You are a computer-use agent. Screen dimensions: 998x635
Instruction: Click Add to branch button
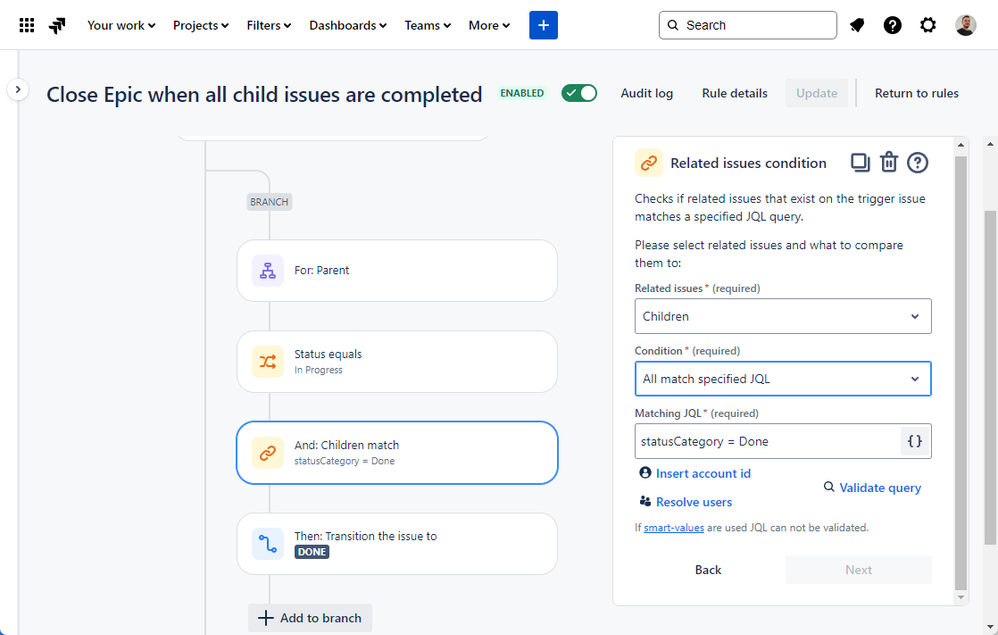(x=310, y=618)
